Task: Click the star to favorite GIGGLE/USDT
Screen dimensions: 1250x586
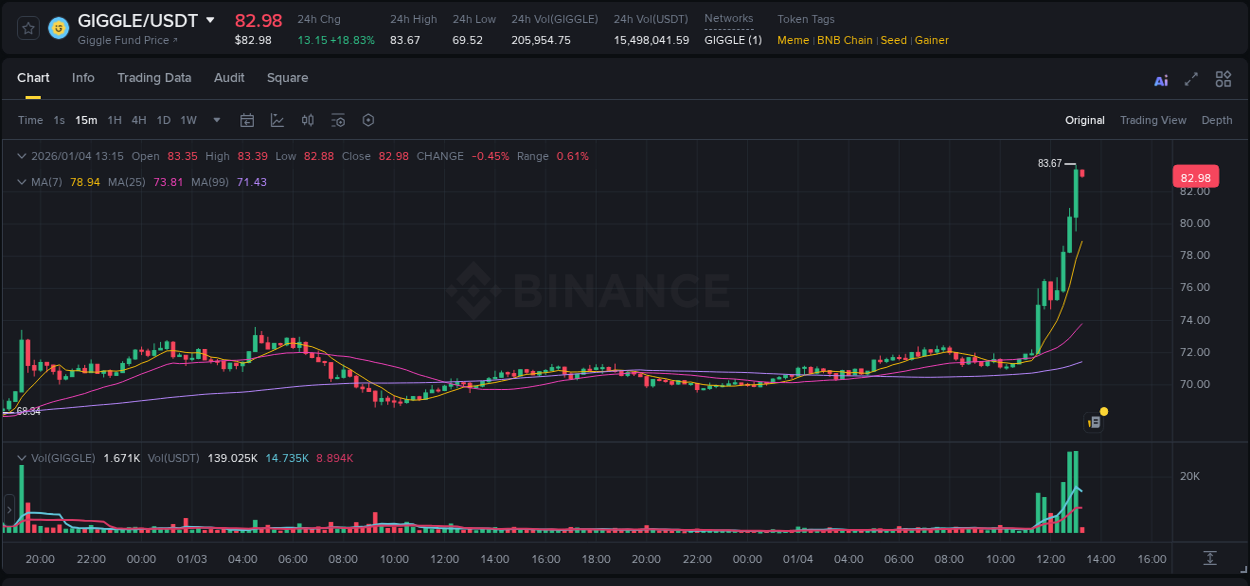Action: coord(28,28)
